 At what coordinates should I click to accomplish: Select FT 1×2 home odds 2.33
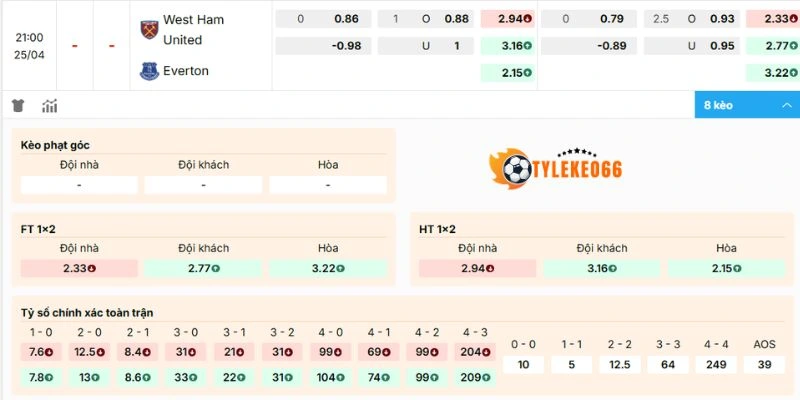pyautogui.click(x=79, y=268)
